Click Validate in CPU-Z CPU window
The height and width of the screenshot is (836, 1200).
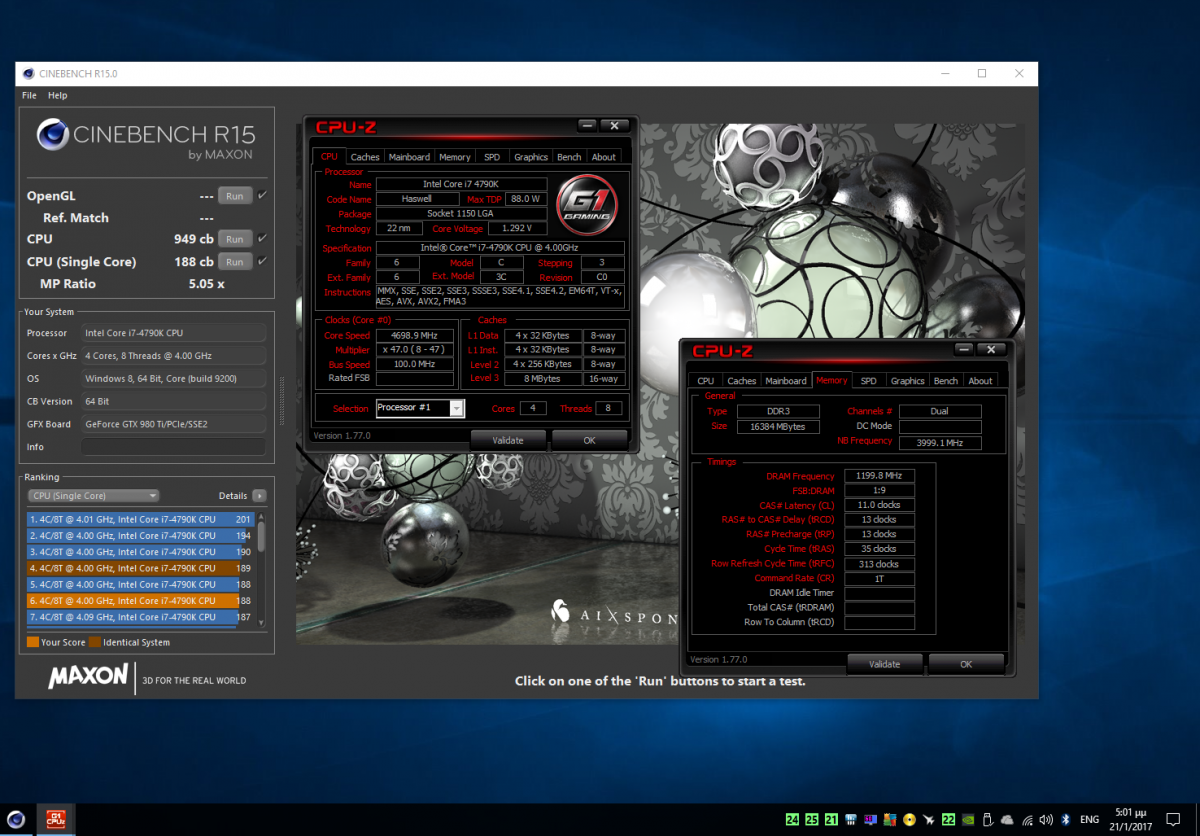(509, 440)
